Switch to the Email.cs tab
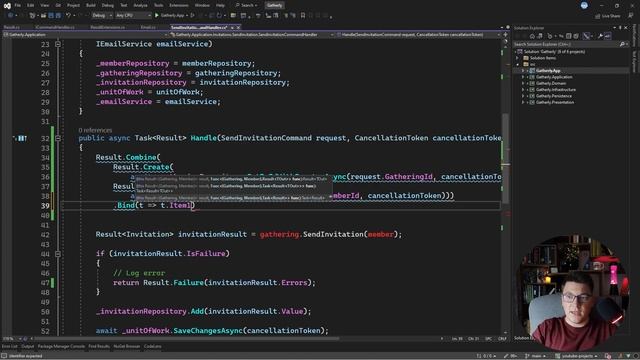The width and height of the screenshot is (640, 360). pyautogui.click(x=148, y=27)
